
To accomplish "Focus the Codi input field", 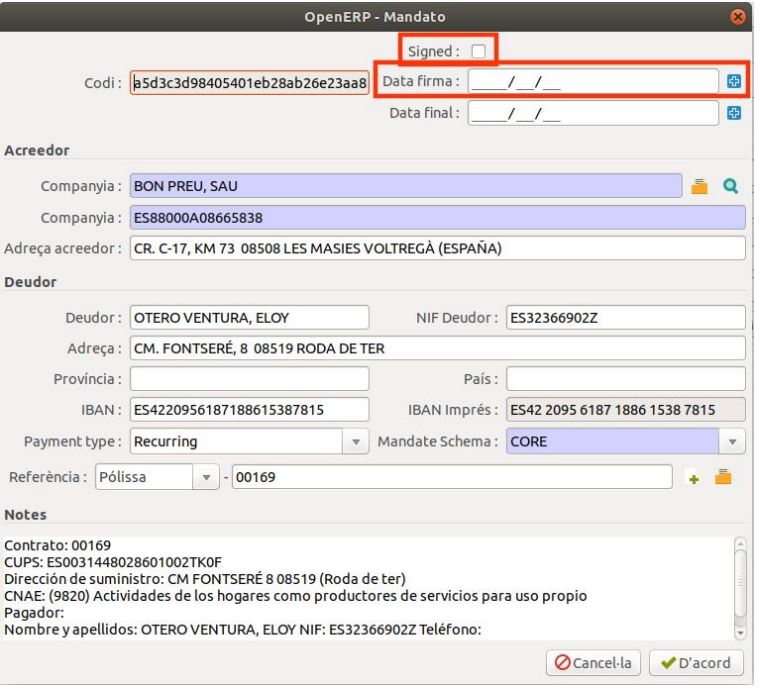I will click(x=251, y=81).
